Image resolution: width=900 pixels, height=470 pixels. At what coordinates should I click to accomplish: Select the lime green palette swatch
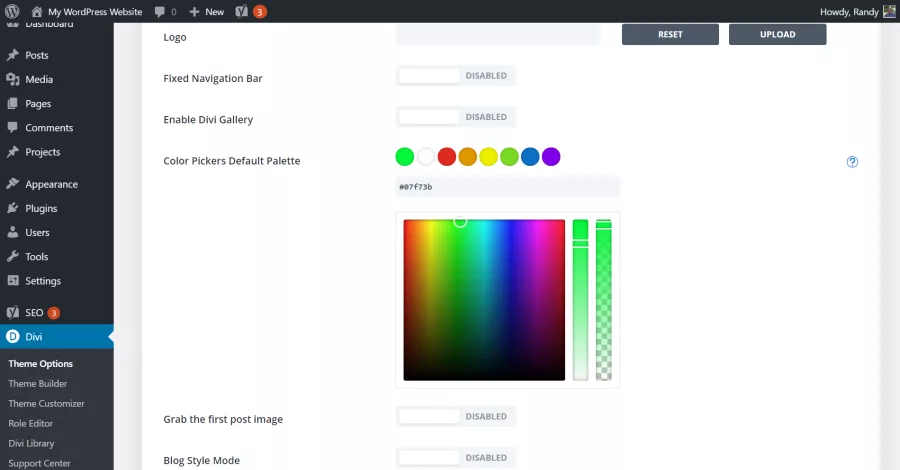tap(509, 157)
